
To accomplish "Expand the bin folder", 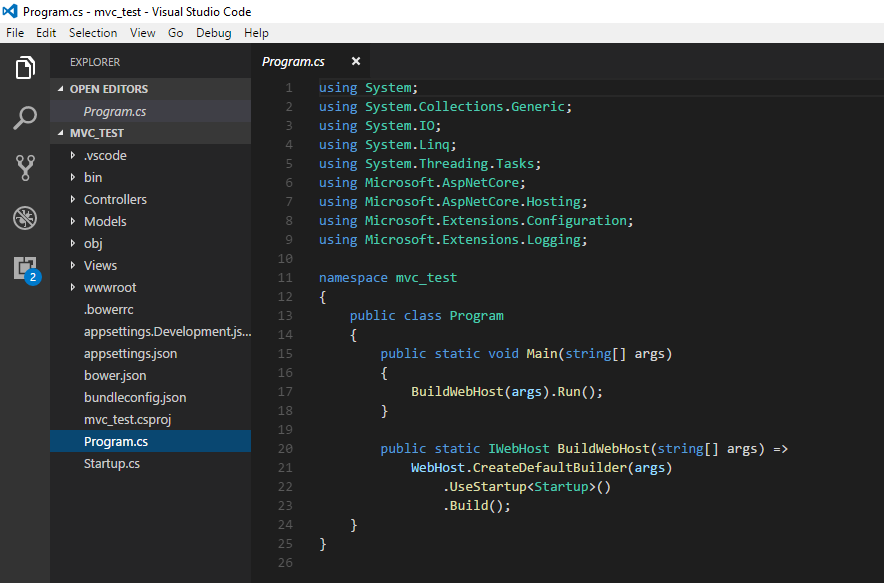I will [x=73, y=177].
